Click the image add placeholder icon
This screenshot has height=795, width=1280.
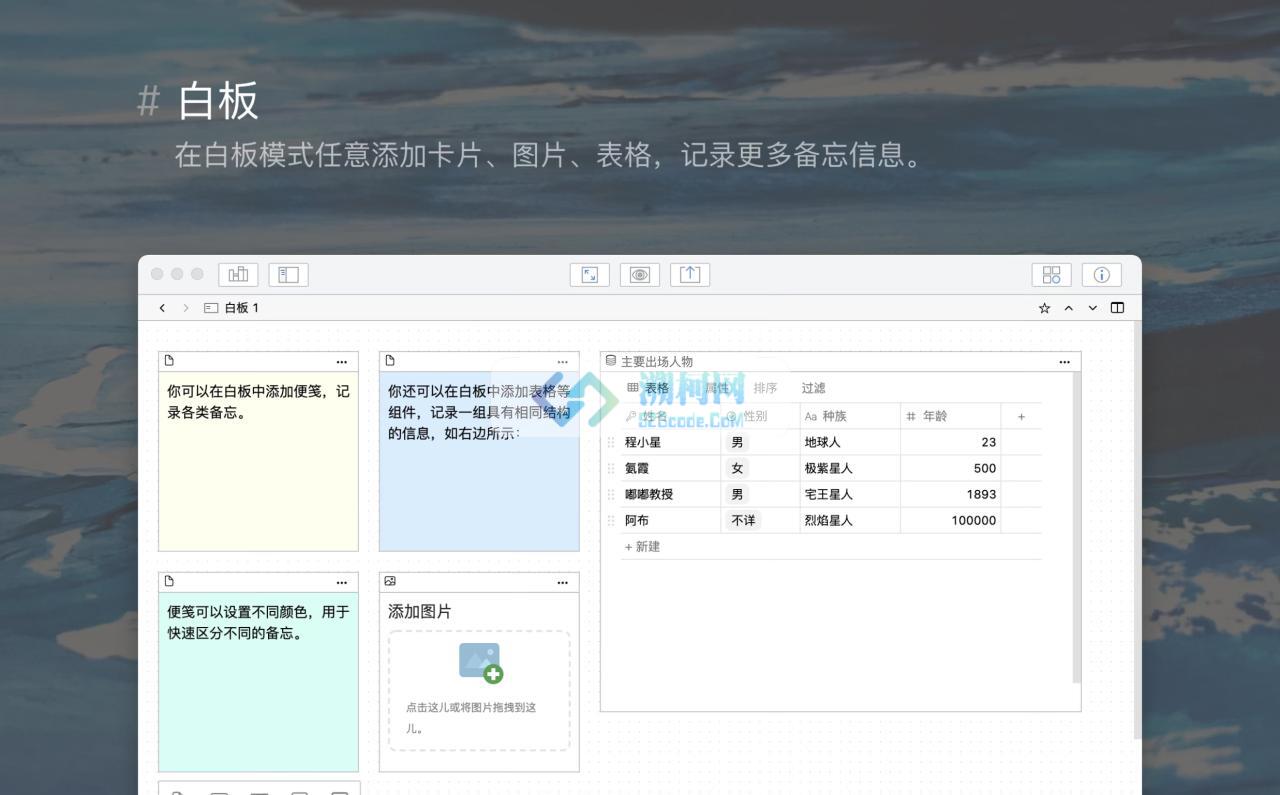[481, 663]
